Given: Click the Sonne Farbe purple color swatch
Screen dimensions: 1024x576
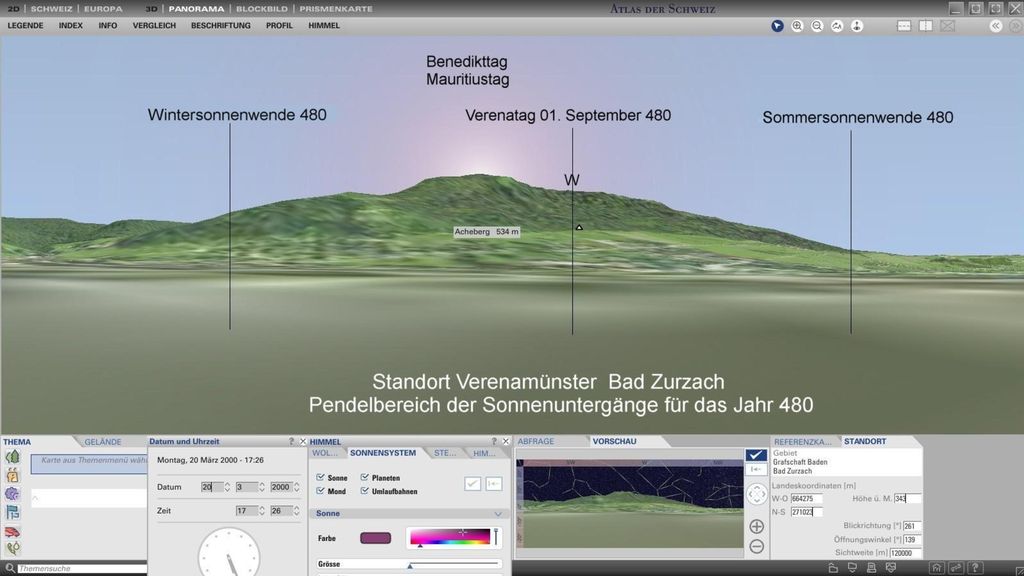Looking at the screenshot, I should click(x=376, y=538).
